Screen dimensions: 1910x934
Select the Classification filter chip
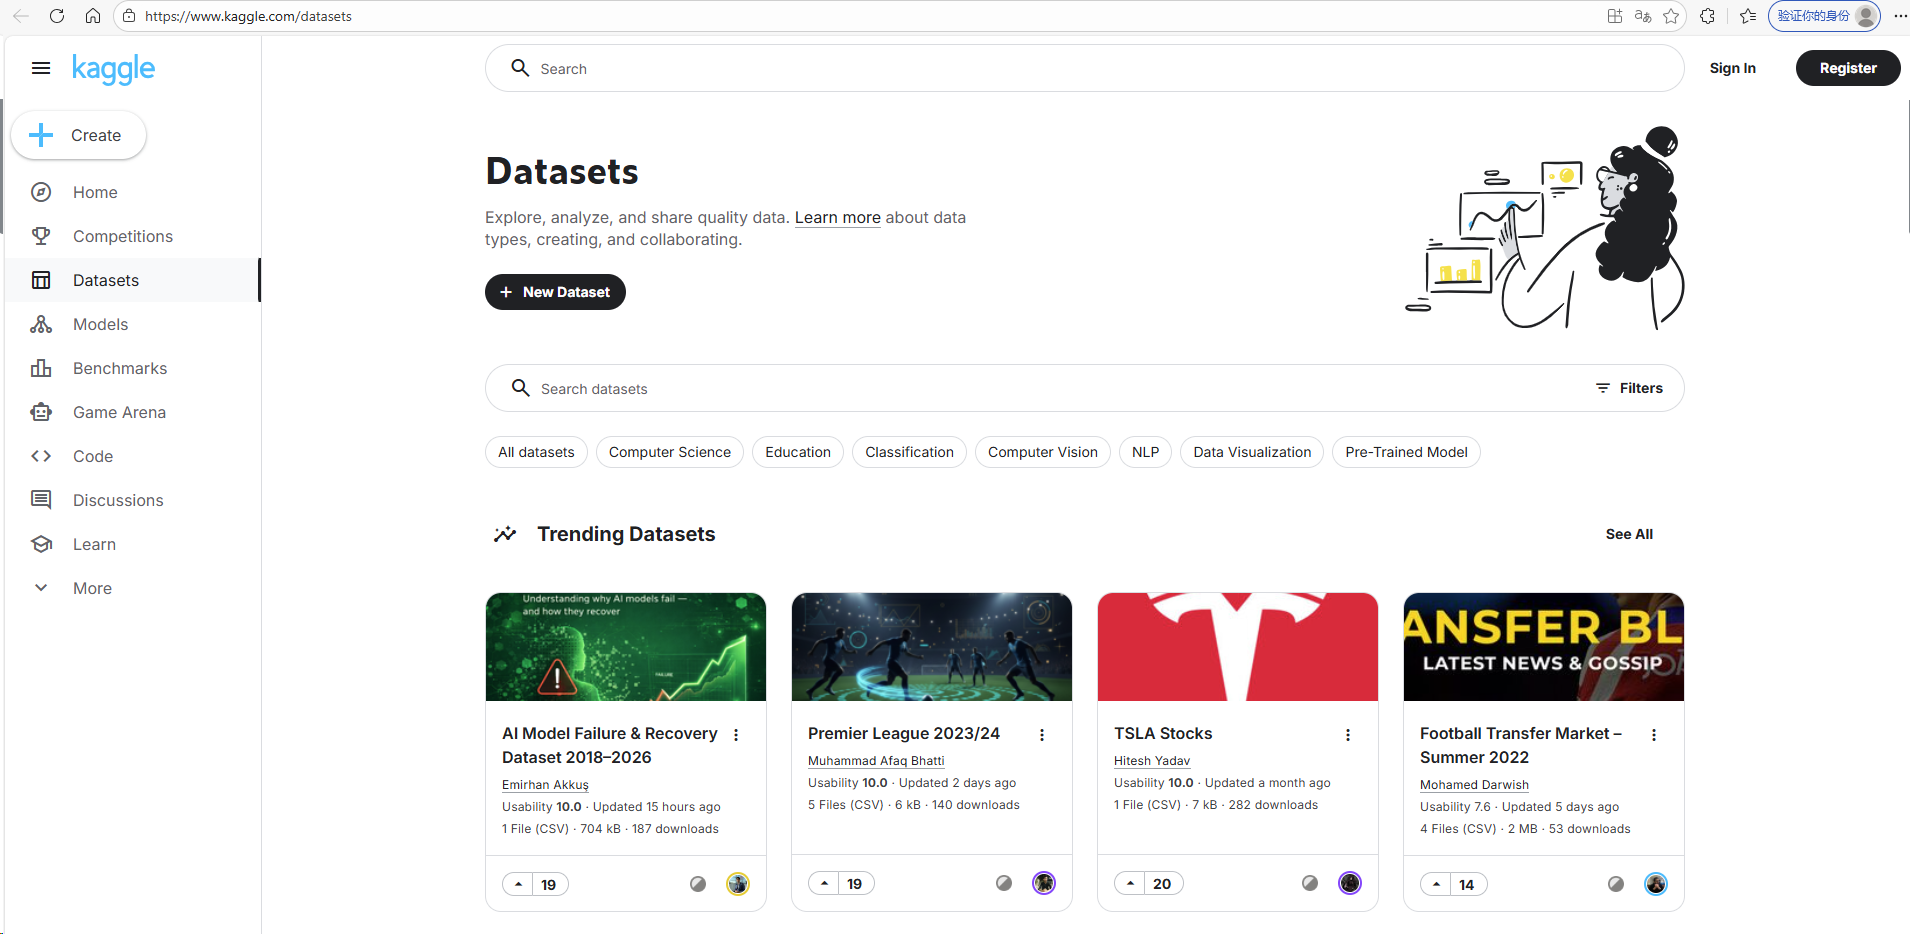(x=909, y=452)
